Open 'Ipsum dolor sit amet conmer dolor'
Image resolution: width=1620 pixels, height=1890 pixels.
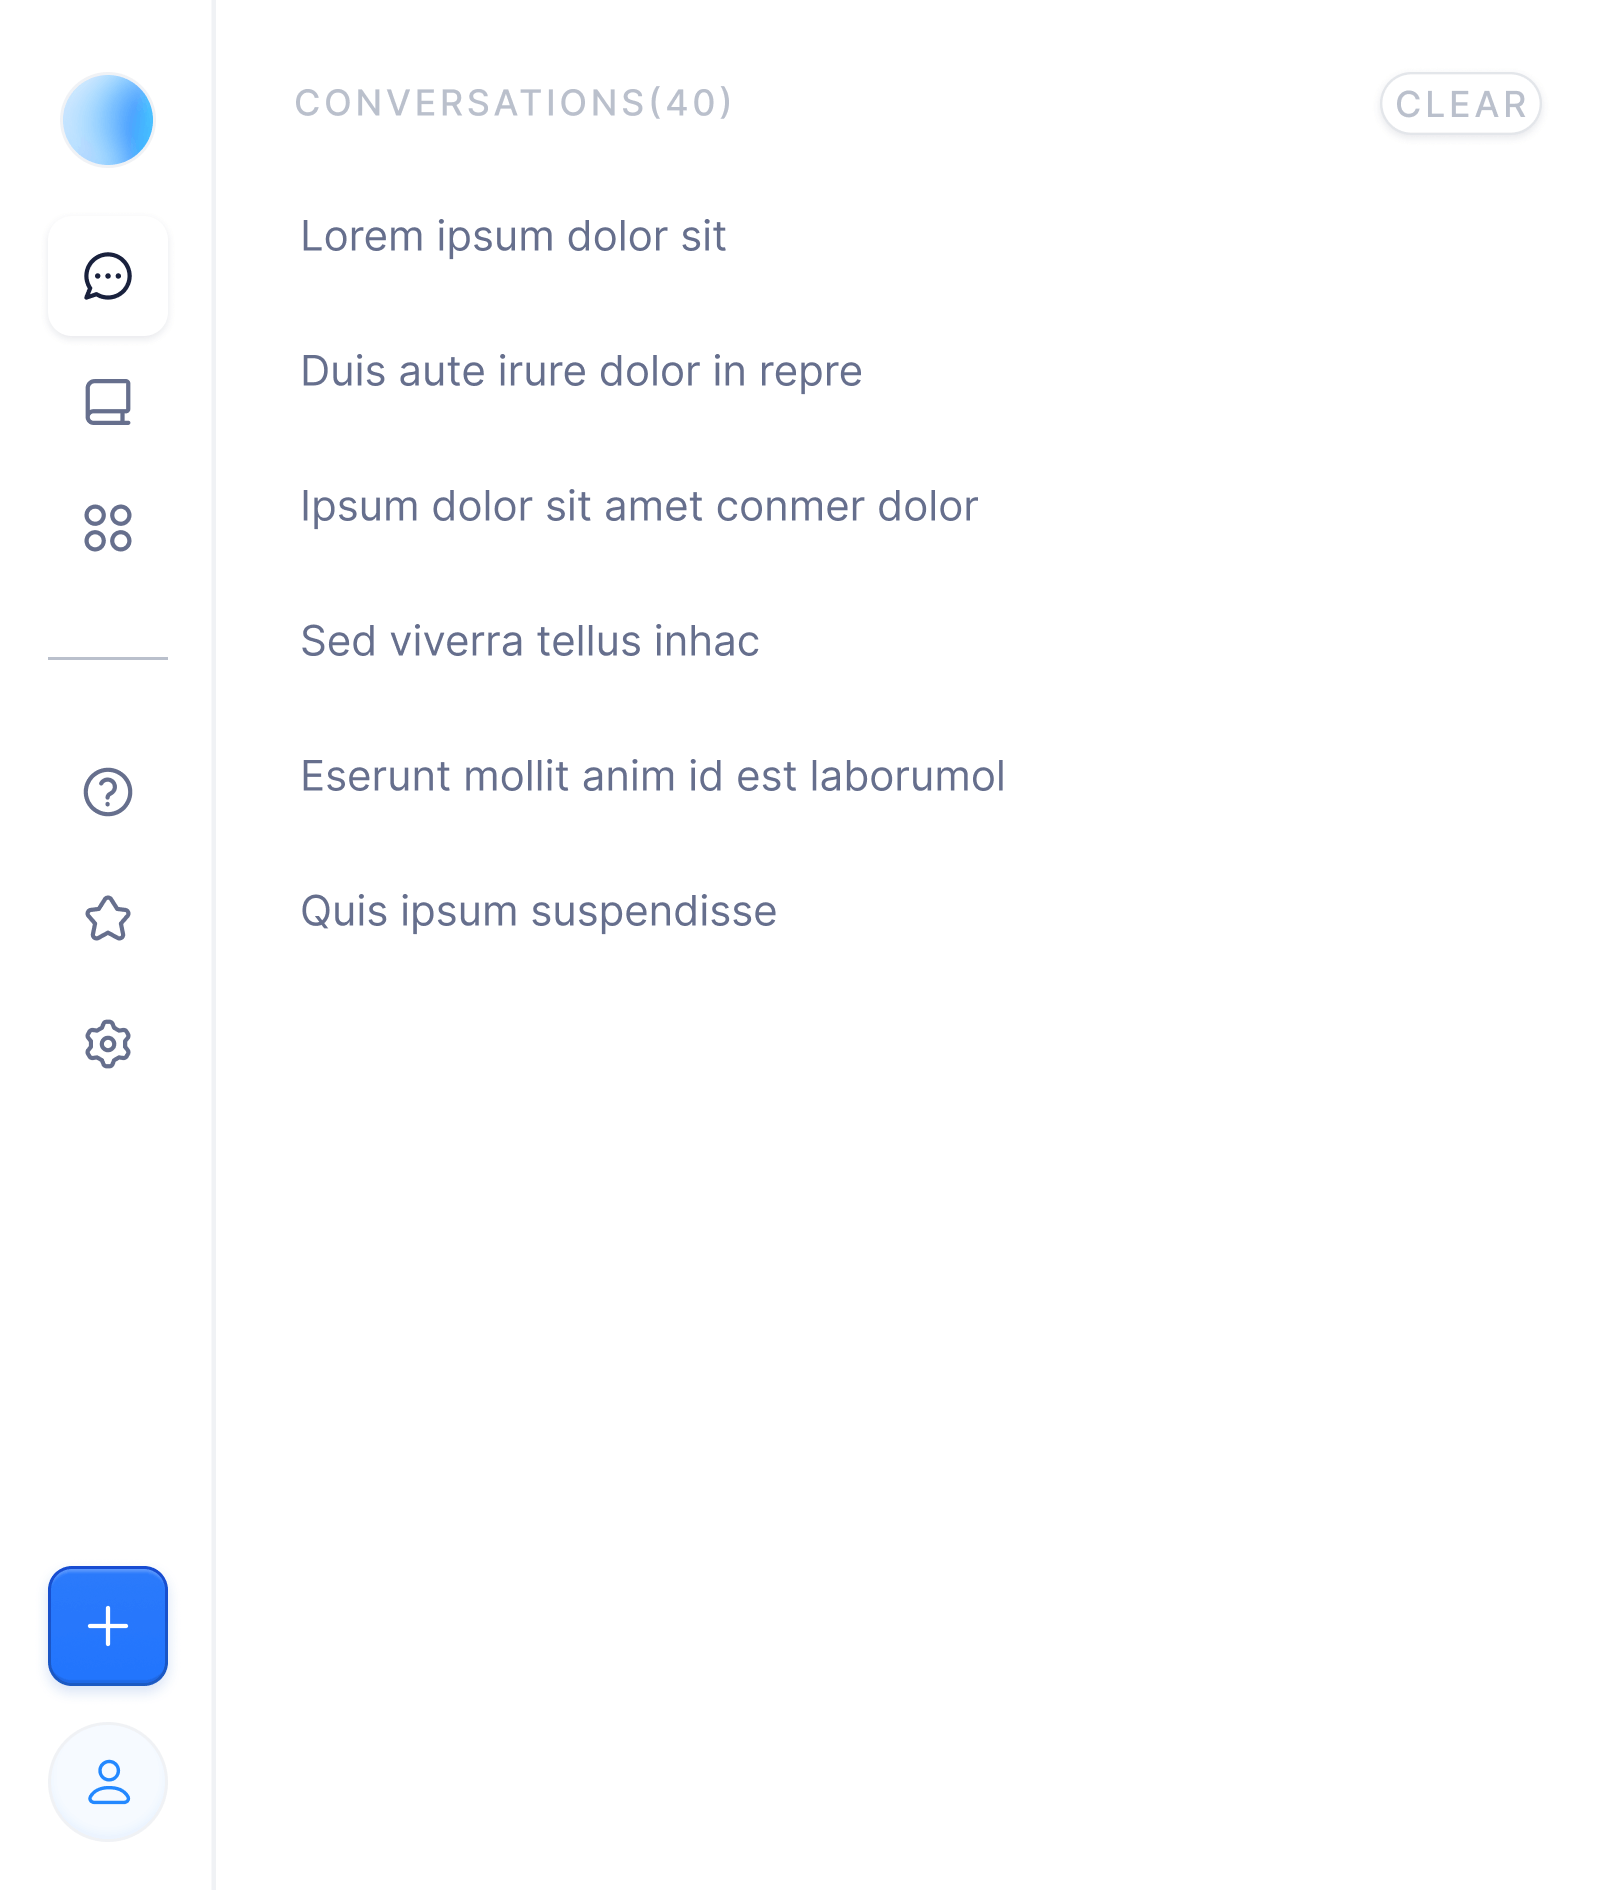point(639,506)
